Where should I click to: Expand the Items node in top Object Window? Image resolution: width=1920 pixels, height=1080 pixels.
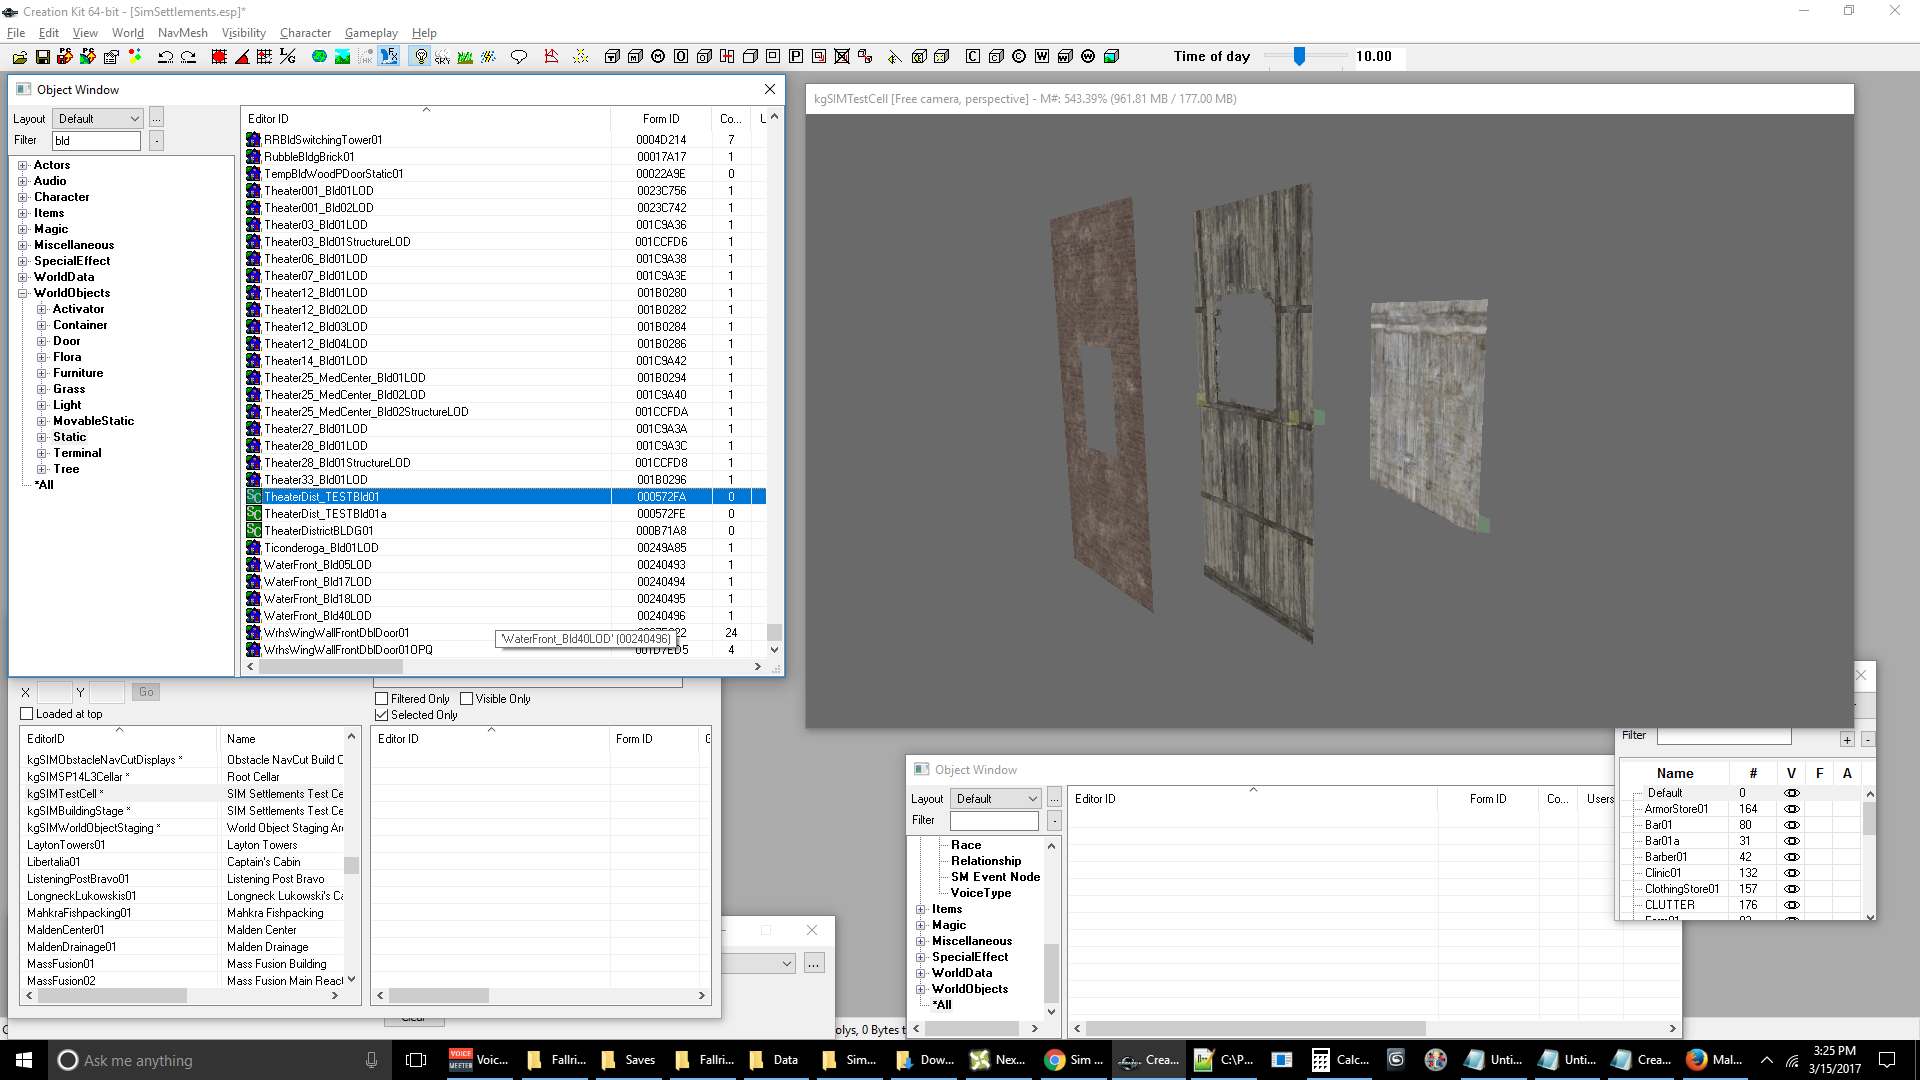point(22,213)
